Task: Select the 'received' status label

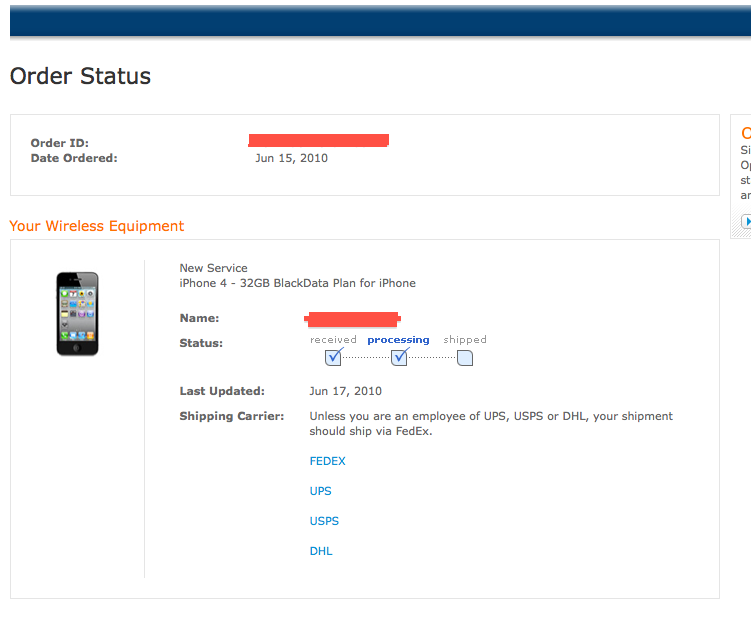Action: pos(333,340)
